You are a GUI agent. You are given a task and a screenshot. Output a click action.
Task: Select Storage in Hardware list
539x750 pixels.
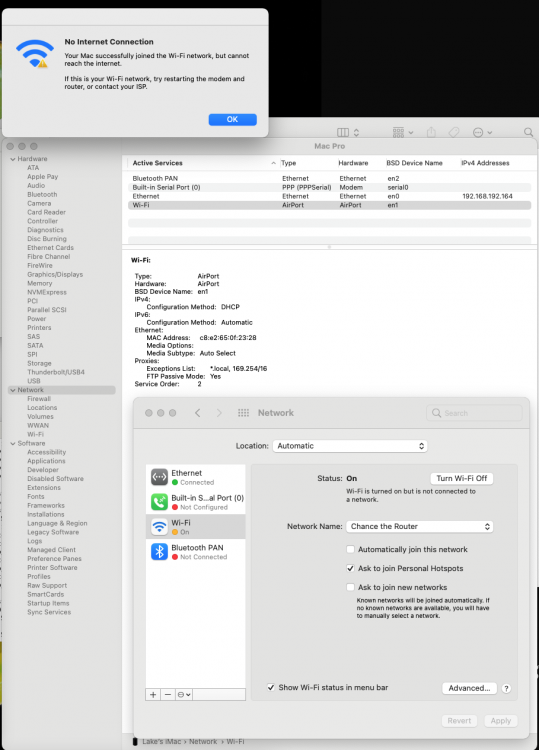(39, 363)
